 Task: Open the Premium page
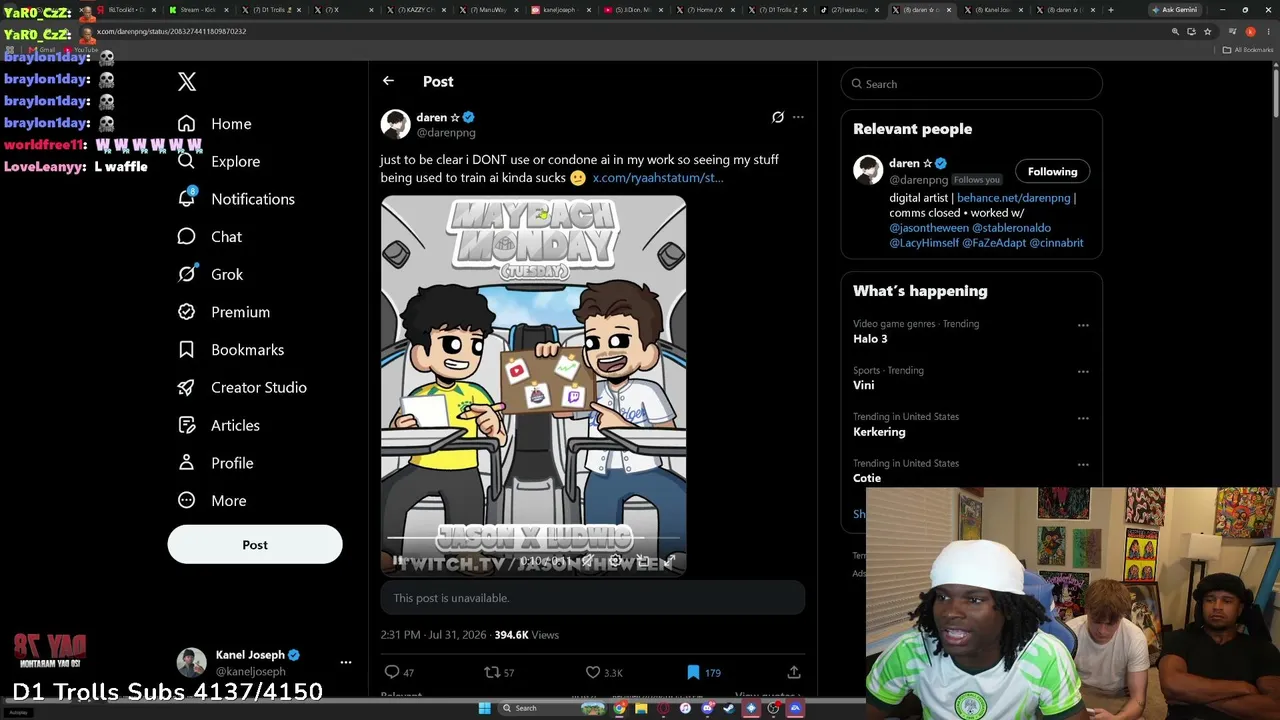223,312
